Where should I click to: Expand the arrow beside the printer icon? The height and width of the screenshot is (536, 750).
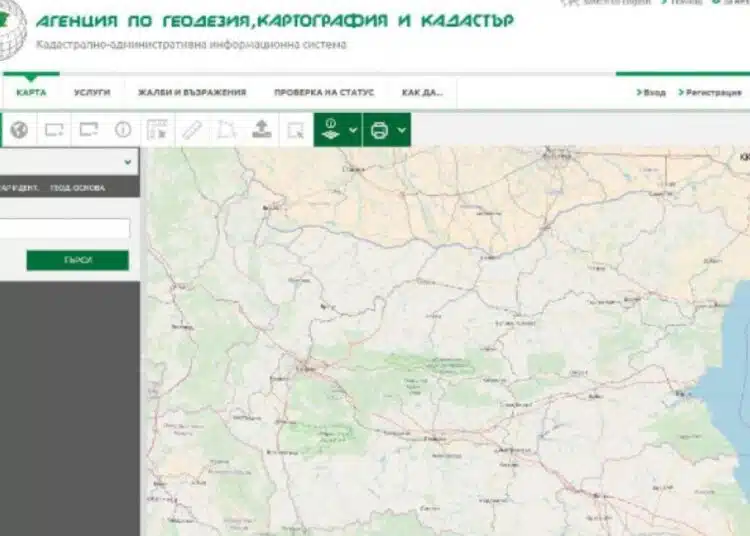402,130
